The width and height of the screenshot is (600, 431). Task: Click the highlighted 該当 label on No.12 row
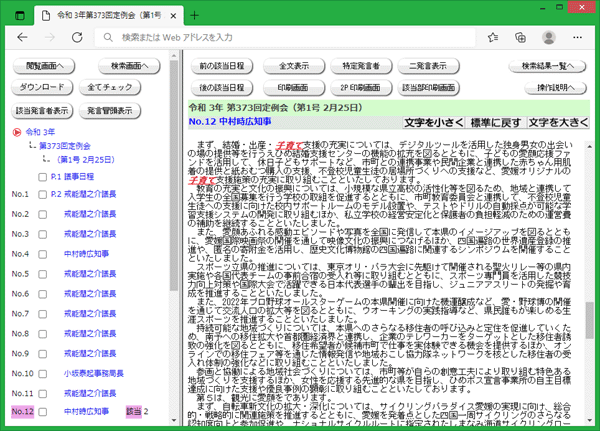tap(134, 412)
